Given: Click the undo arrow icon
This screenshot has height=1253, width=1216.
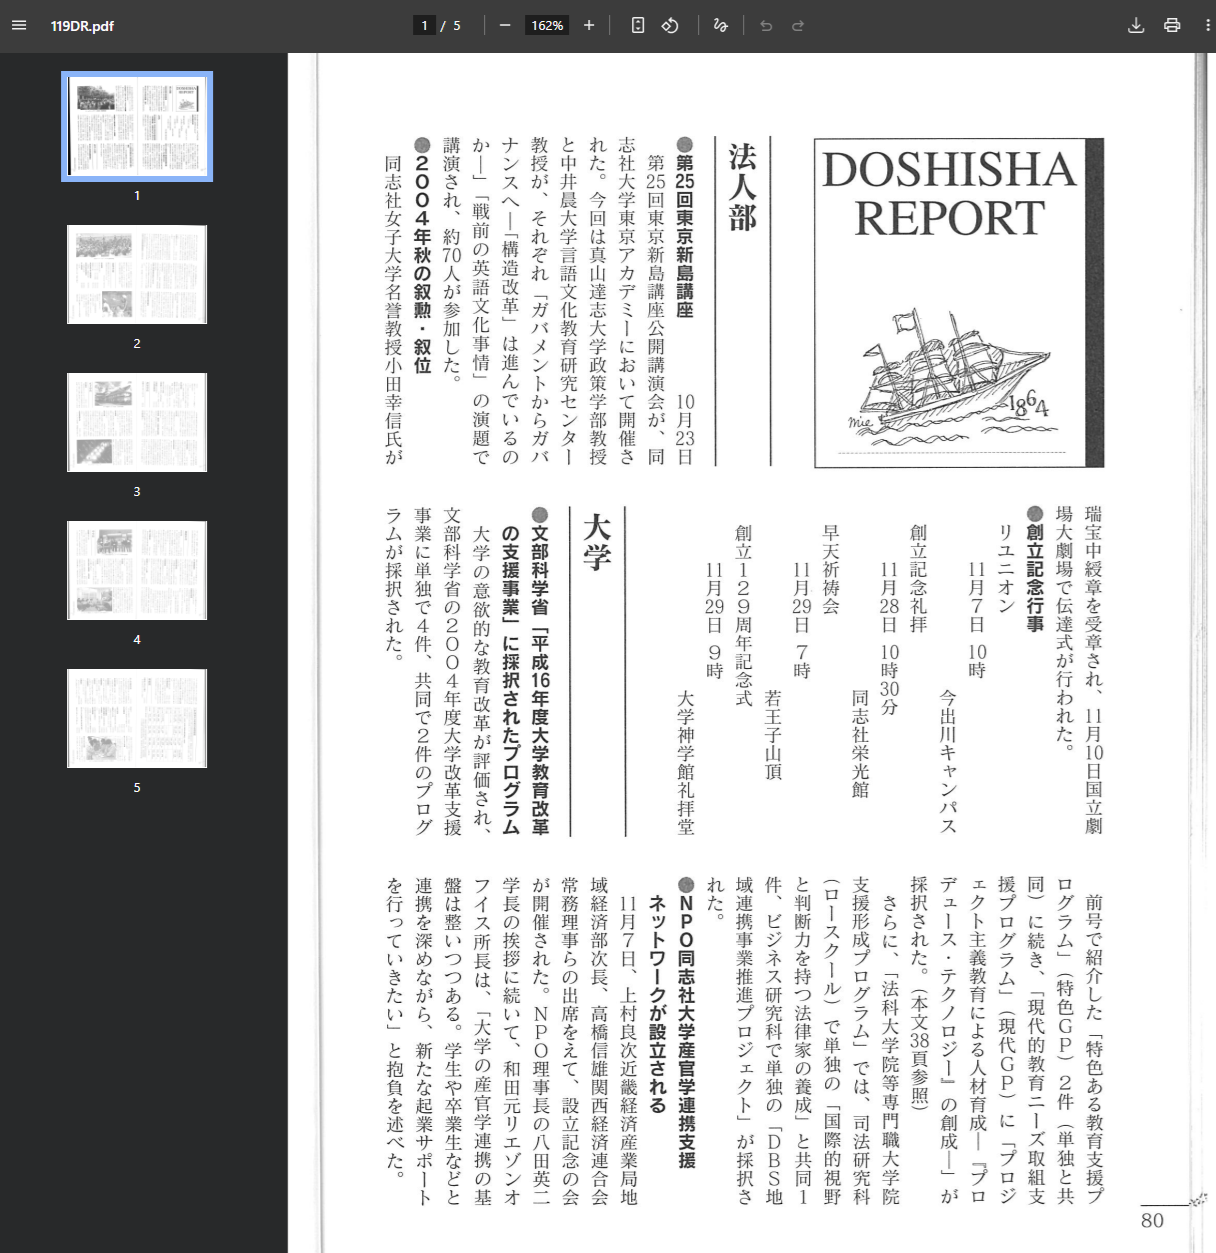Looking at the screenshot, I should [766, 25].
